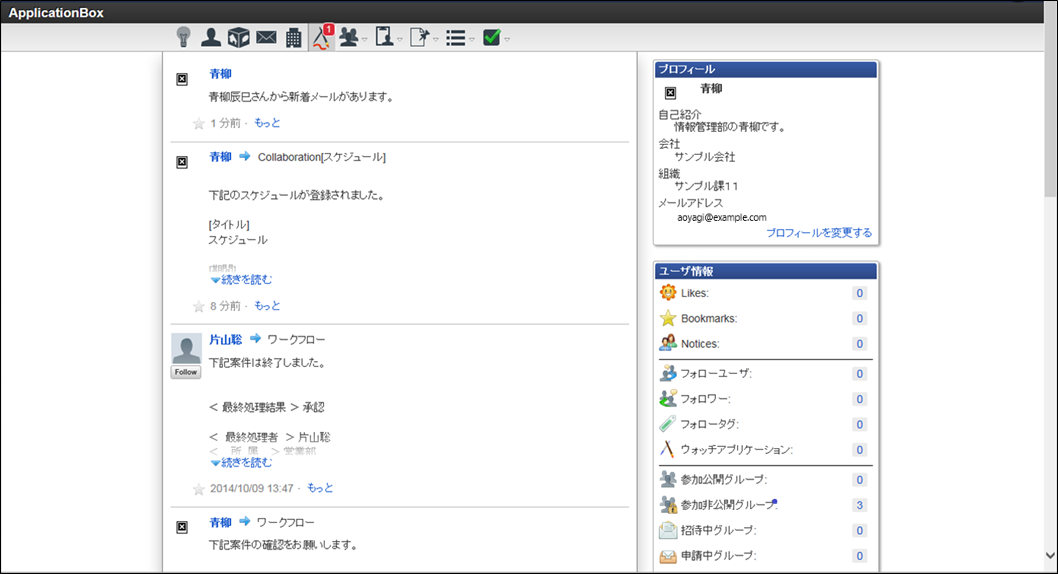This screenshot has width=1058, height=574.
Task: Click the プロフィールを変更する link
Action: point(818,232)
